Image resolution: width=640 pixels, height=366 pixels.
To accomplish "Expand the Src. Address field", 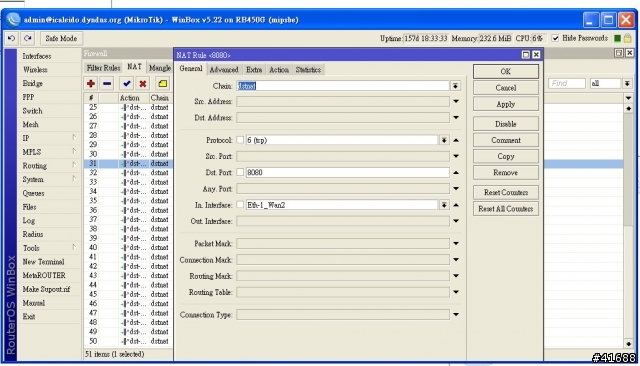I will pyautogui.click(x=456, y=101).
